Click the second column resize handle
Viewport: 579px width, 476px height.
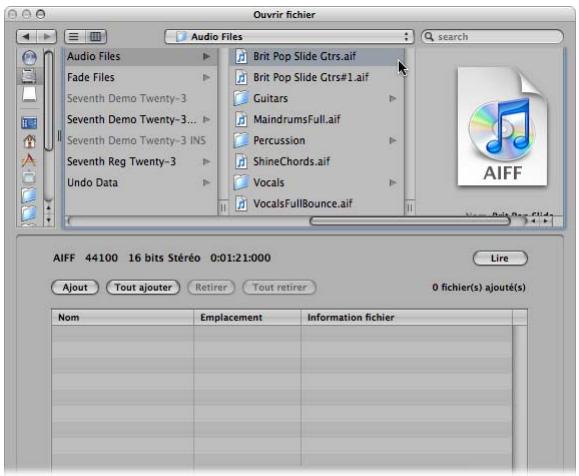pos(410,208)
